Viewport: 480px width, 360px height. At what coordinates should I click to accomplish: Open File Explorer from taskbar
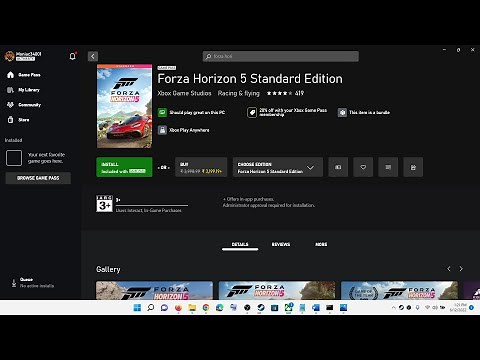pyautogui.click(x=192, y=308)
